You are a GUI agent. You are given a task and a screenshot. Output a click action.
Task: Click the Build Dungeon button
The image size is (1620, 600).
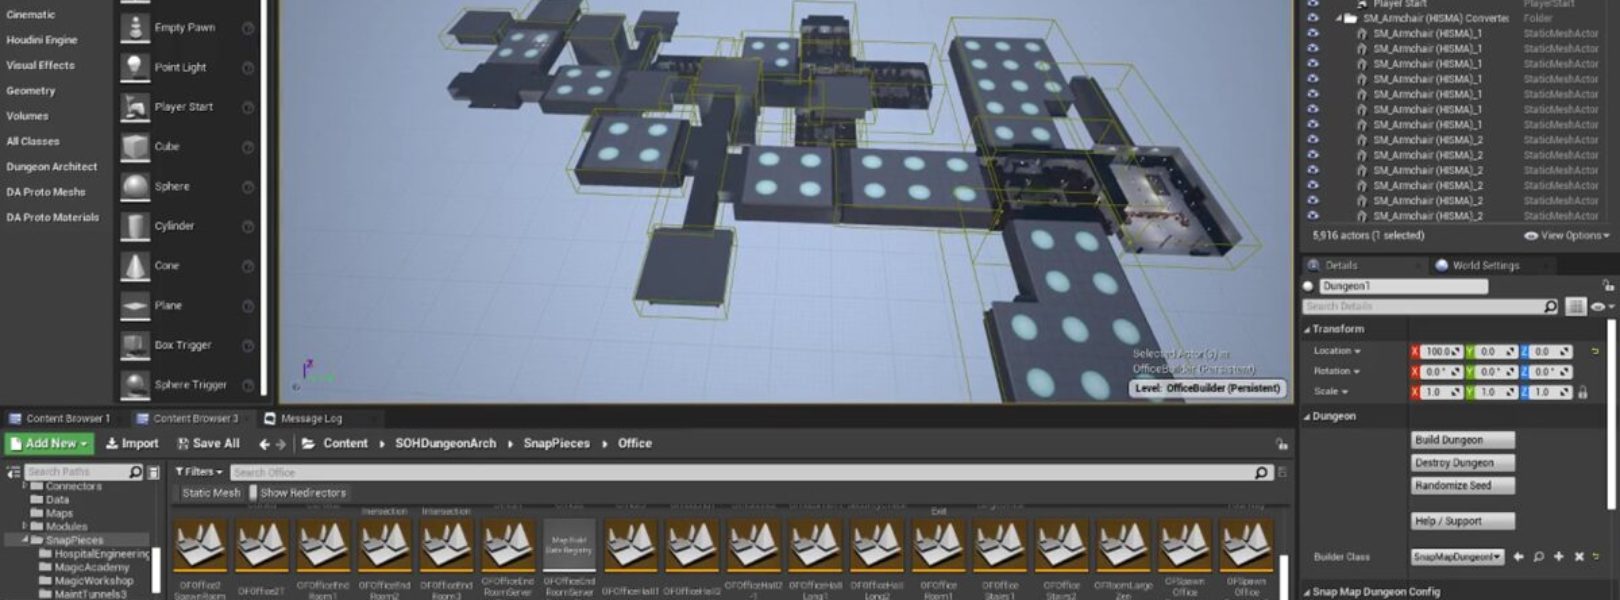tap(1462, 440)
